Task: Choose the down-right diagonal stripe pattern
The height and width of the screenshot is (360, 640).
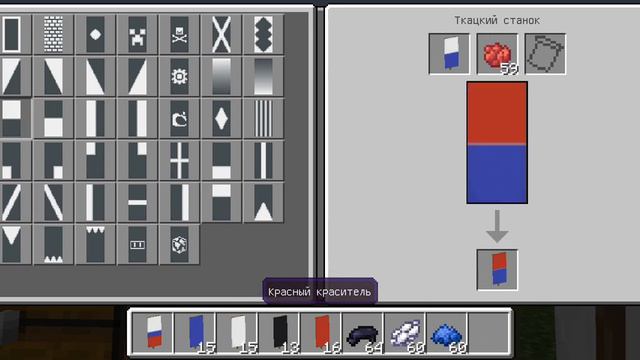Action: point(53,202)
